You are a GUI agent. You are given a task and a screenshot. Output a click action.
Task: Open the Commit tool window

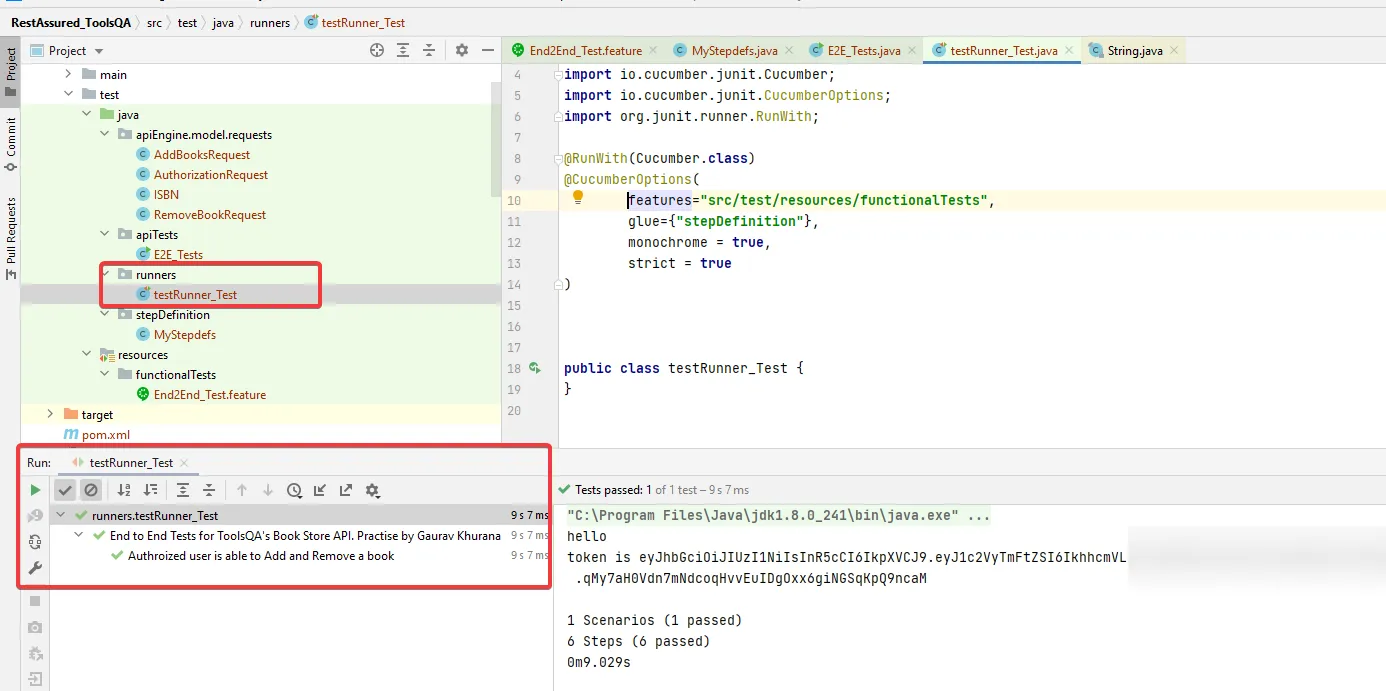click(x=11, y=145)
